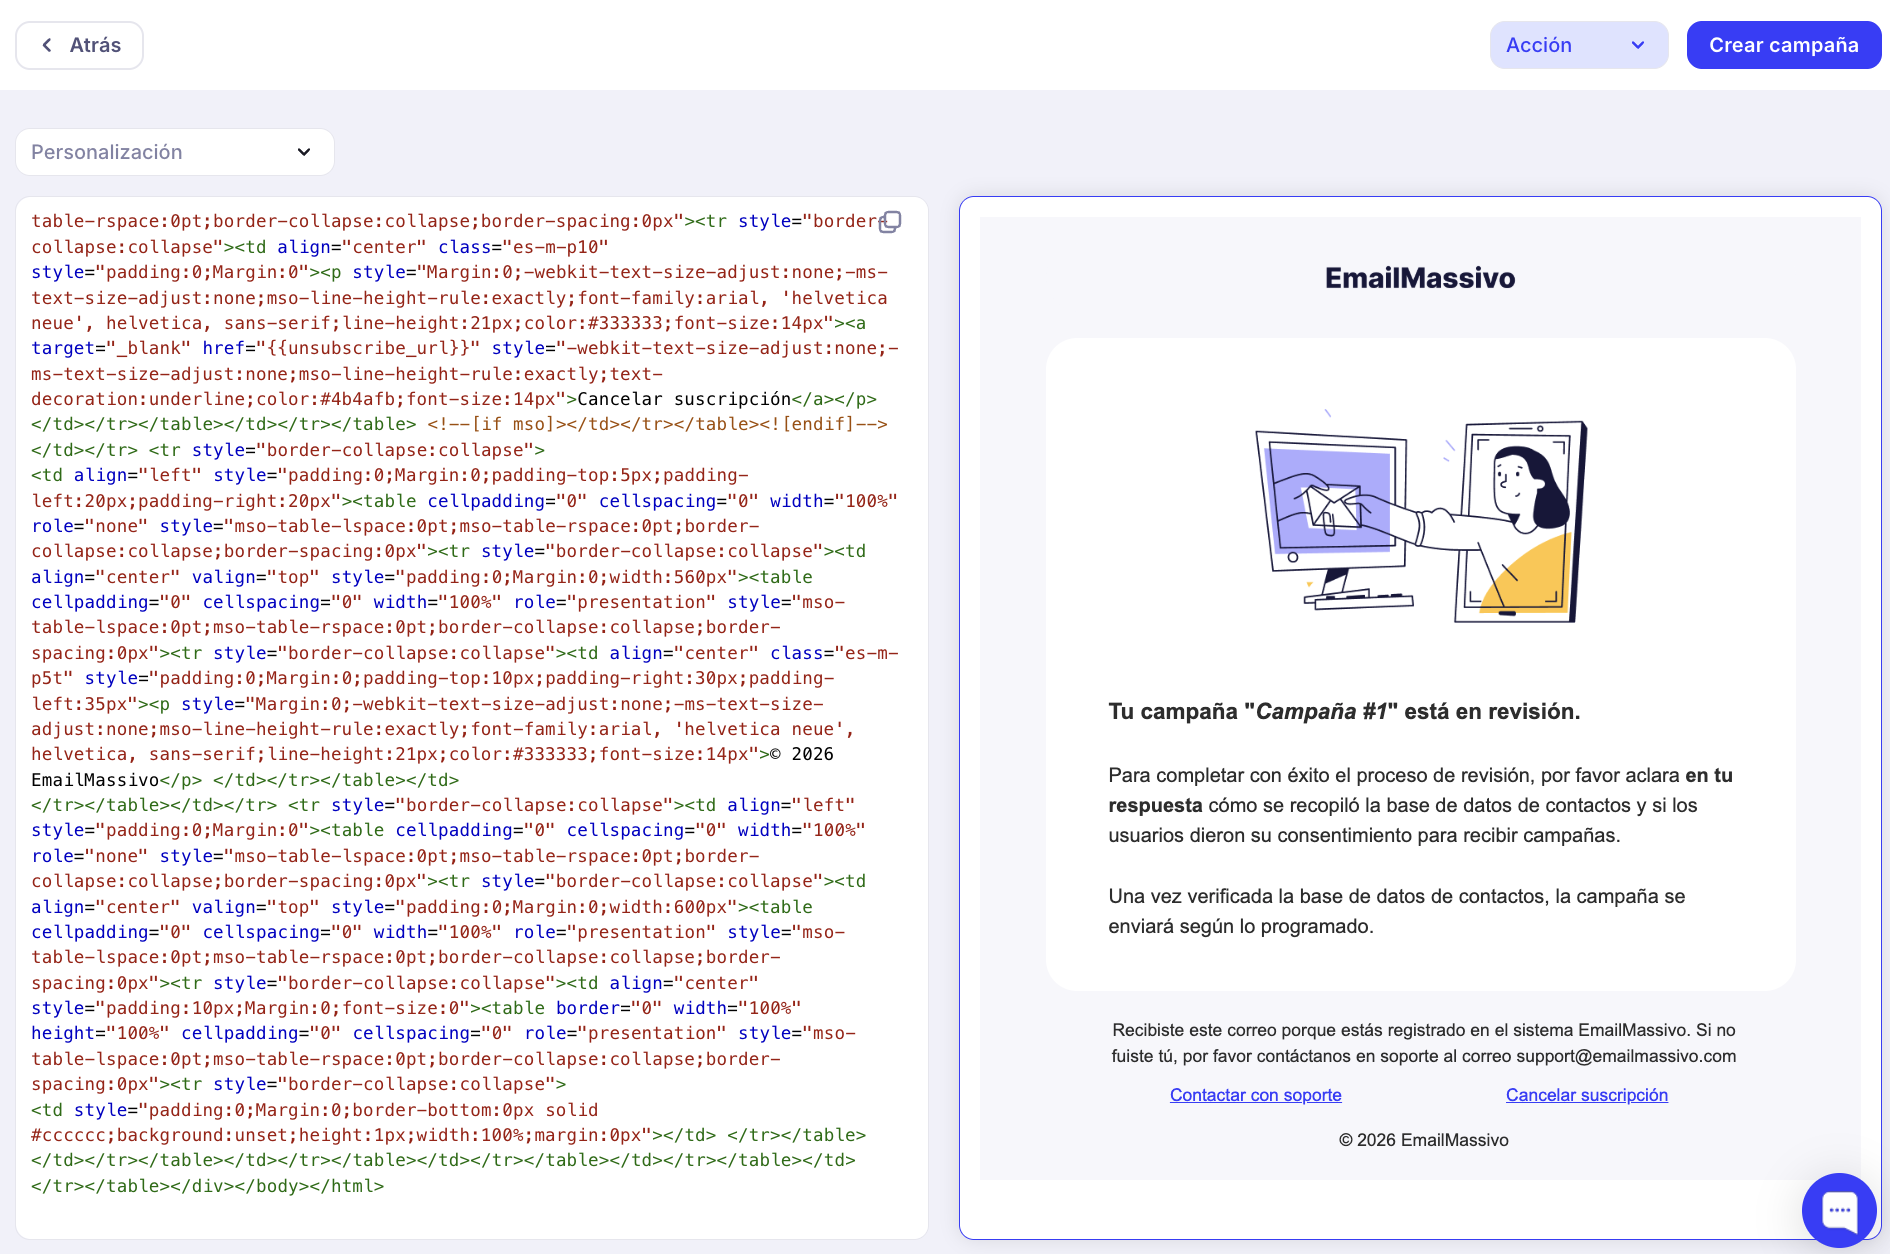
Task: Click the email illustration image in the preview
Action: tap(1420, 520)
